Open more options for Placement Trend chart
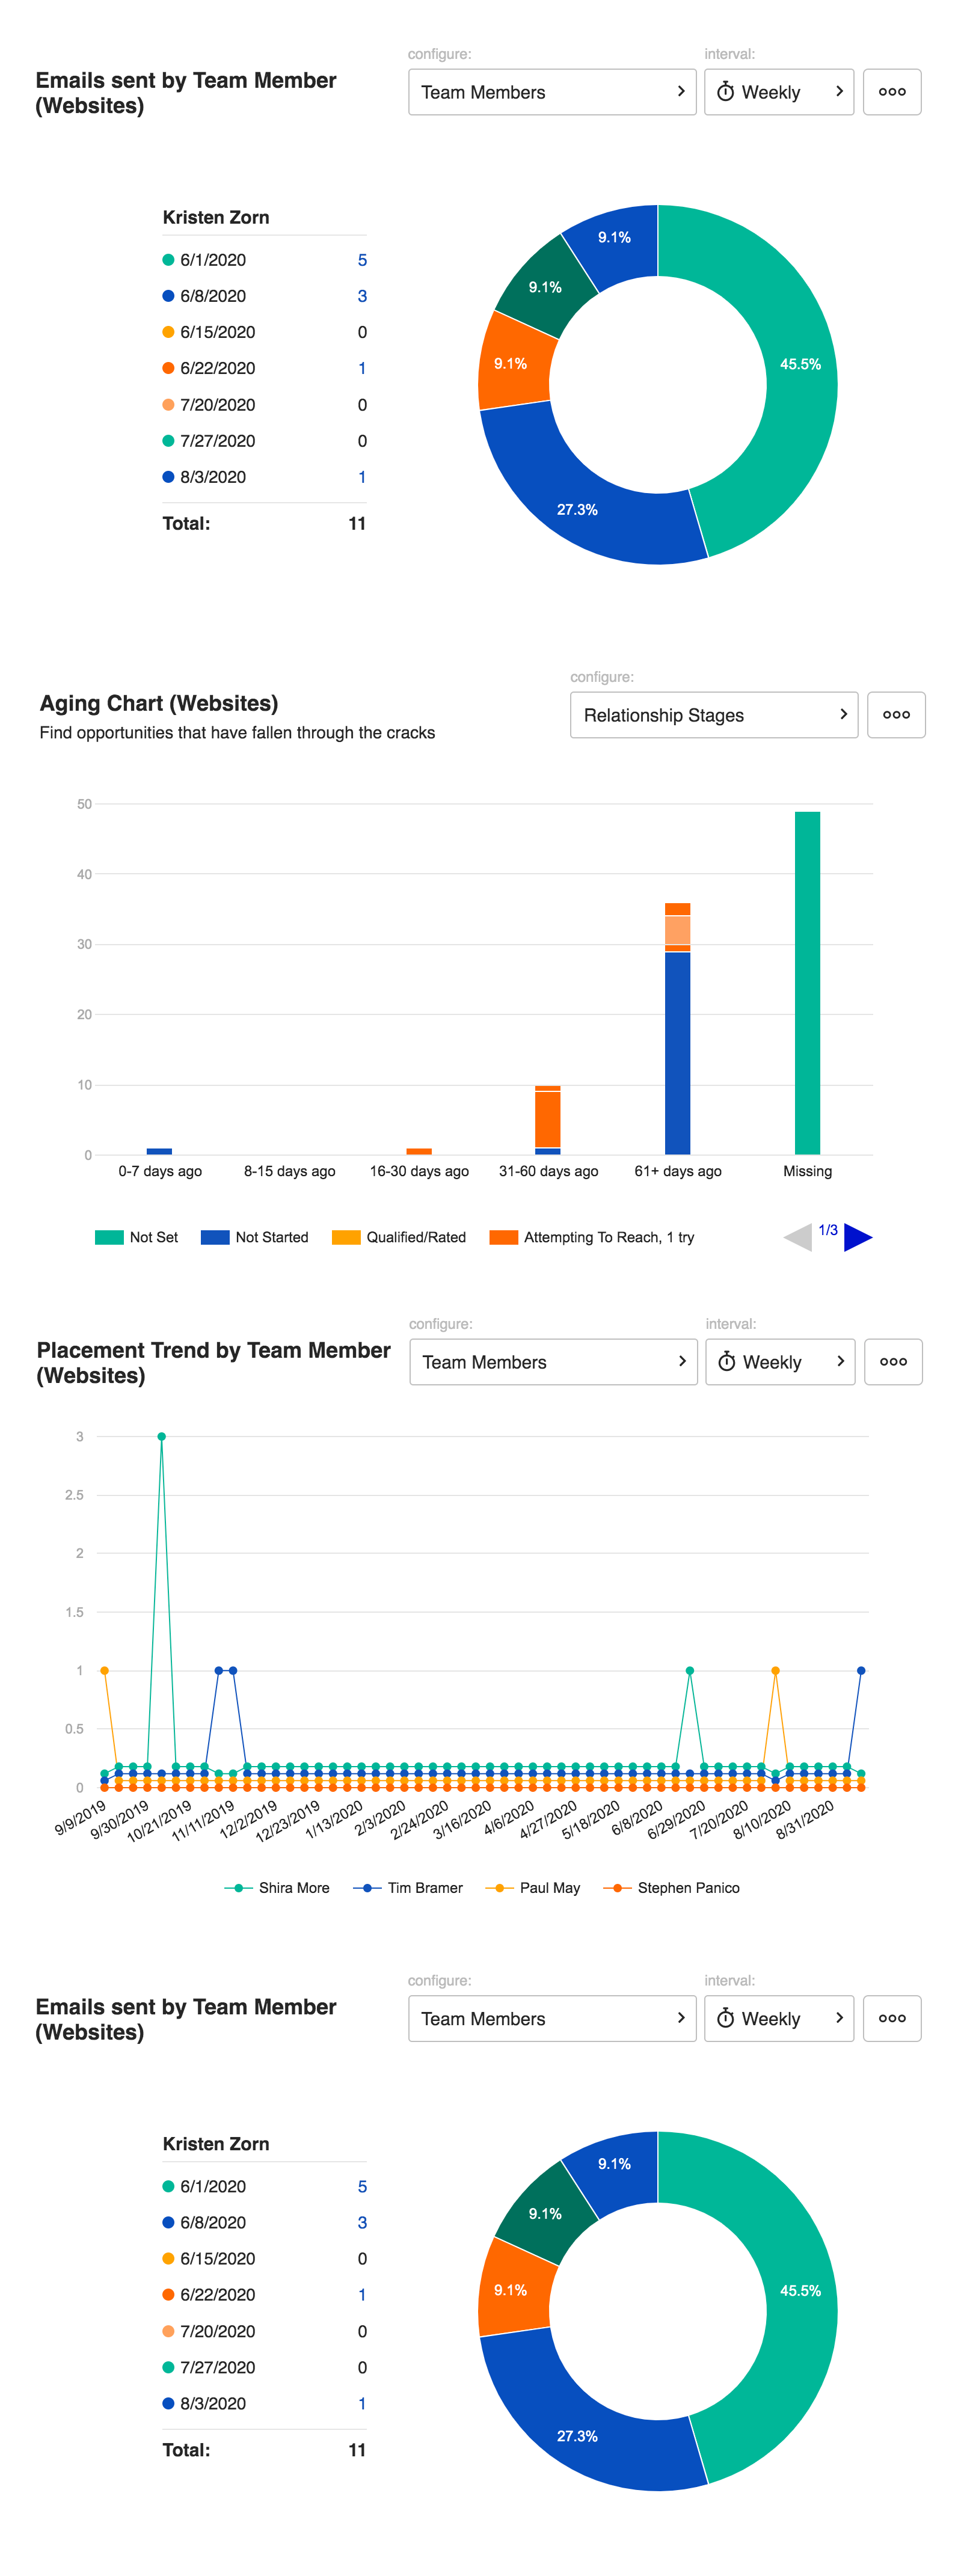 point(892,1361)
